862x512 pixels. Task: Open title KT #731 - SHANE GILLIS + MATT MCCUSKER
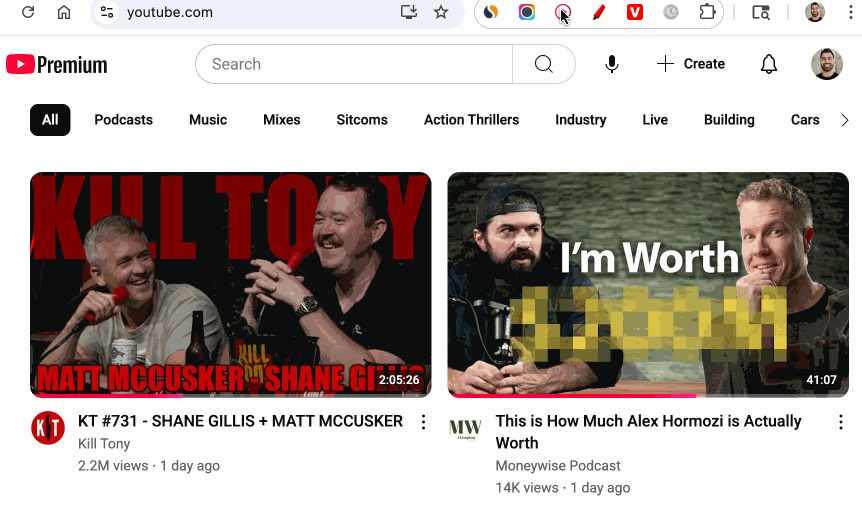[240, 421]
